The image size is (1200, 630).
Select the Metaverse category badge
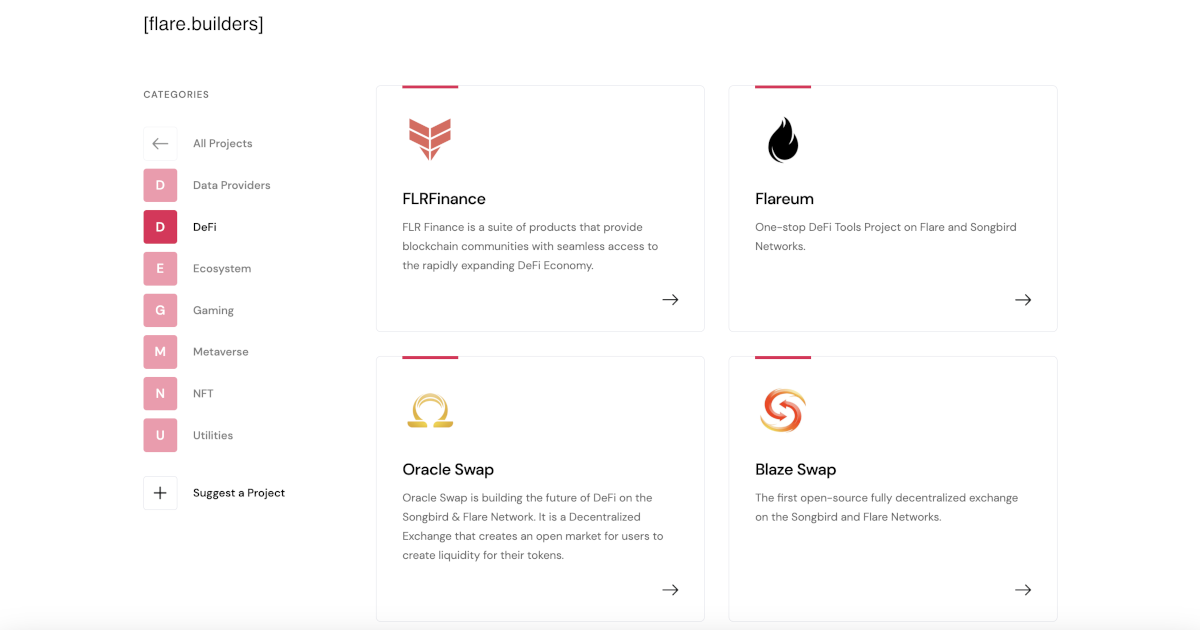tap(160, 351)
